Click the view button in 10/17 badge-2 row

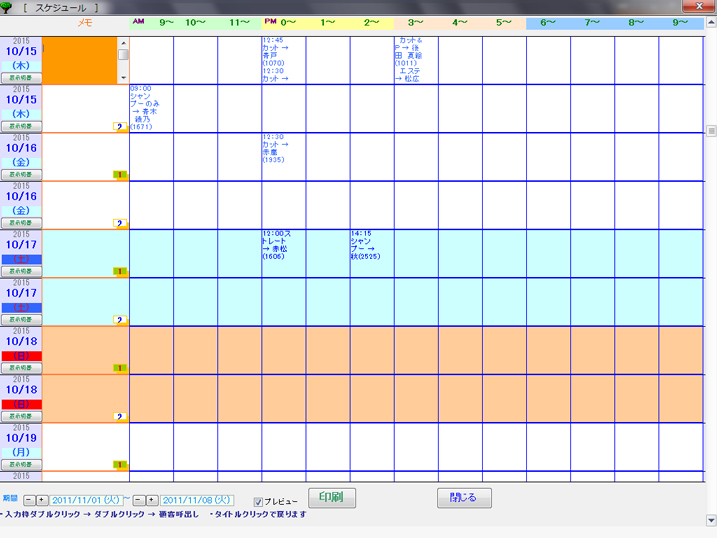point(21,320)
